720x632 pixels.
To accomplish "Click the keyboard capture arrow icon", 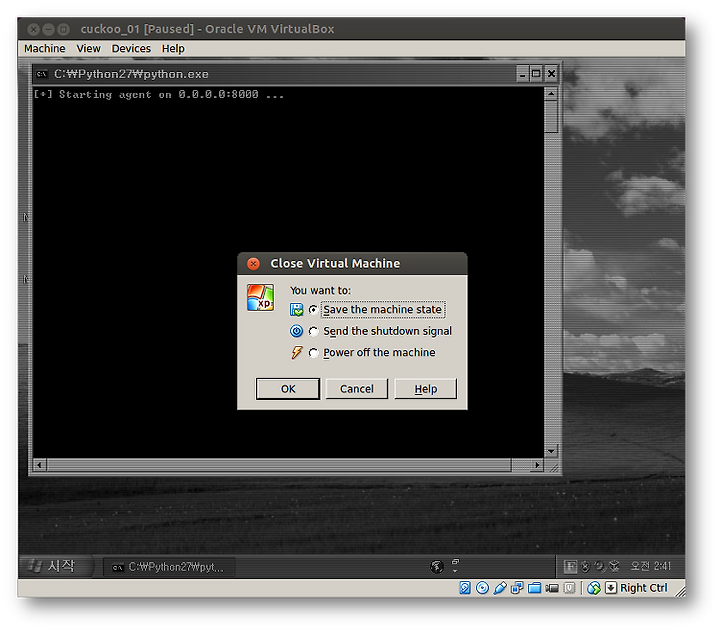I will pyautogui.click(x=611, y=587).
